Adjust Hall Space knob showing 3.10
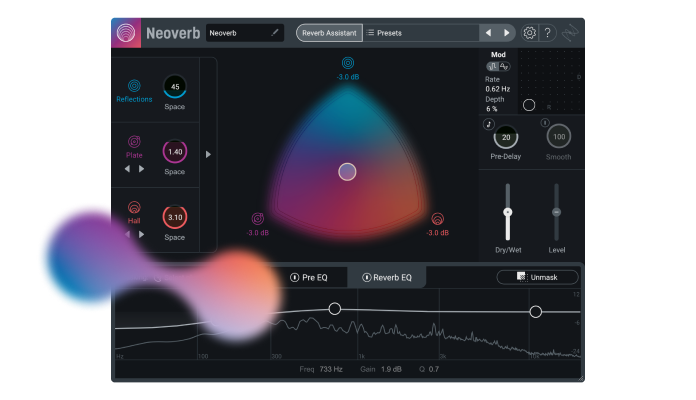Screen dimensions: 696x400 pos(175,217)
